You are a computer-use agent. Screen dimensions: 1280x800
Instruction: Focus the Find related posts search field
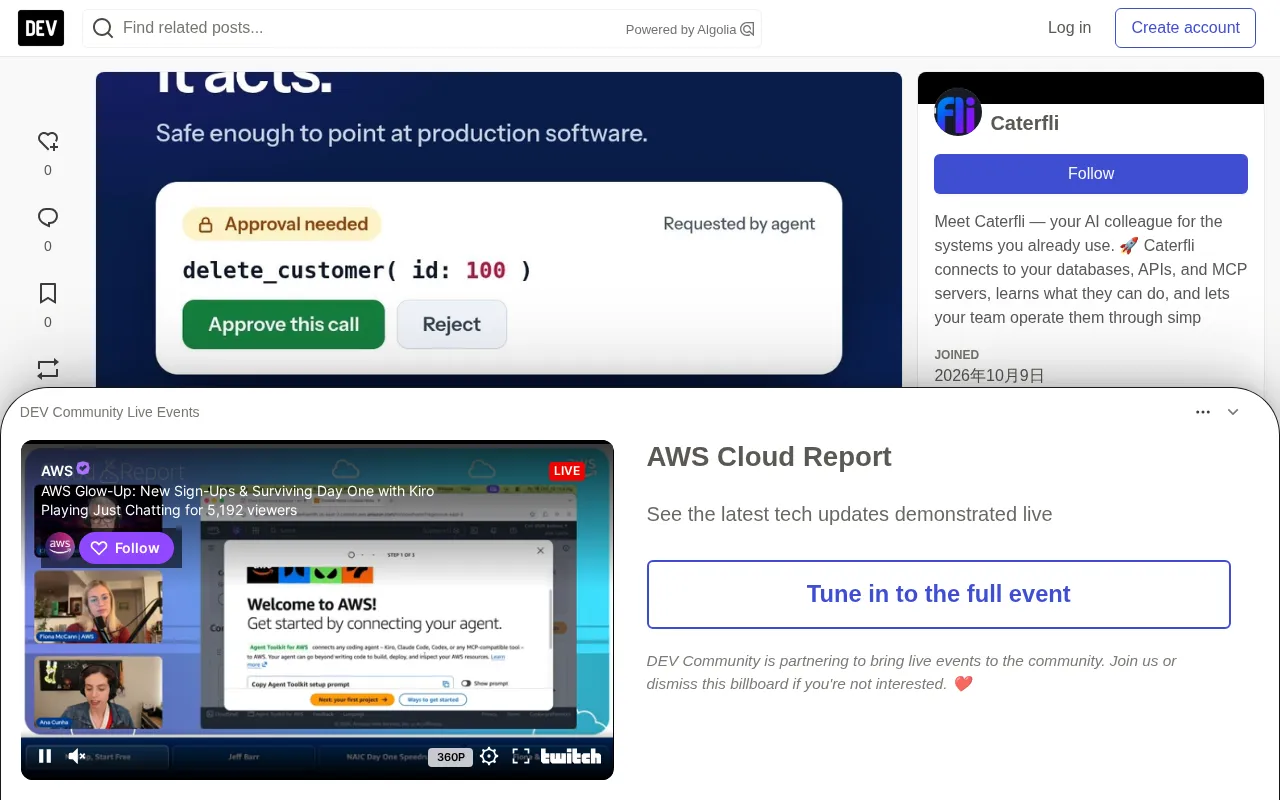coord(422,28)
